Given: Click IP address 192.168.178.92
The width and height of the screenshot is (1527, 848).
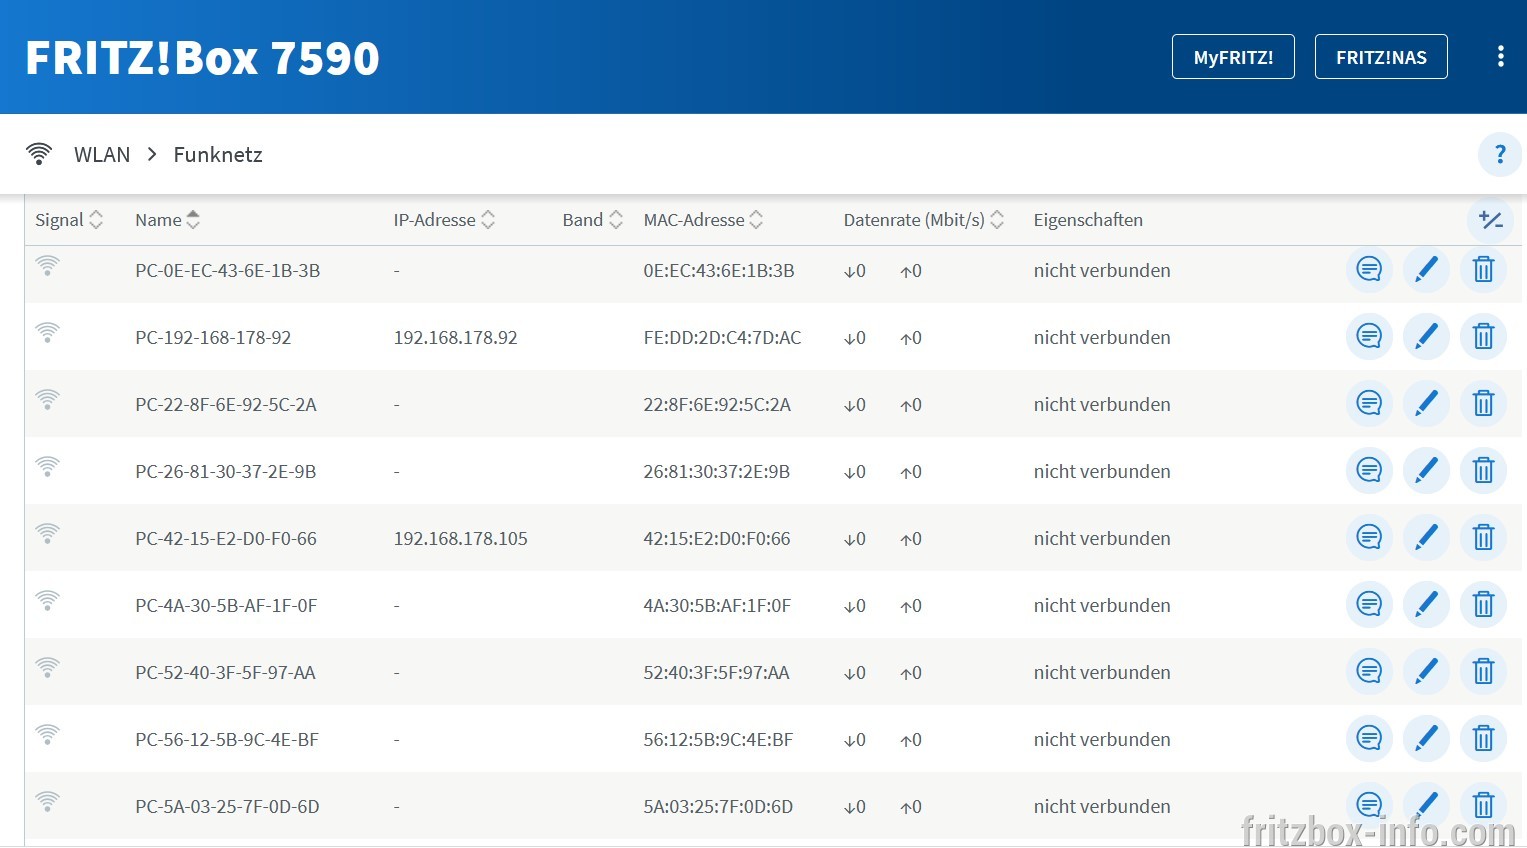Looking at the screenshot, I should click(x=456, y=337).
